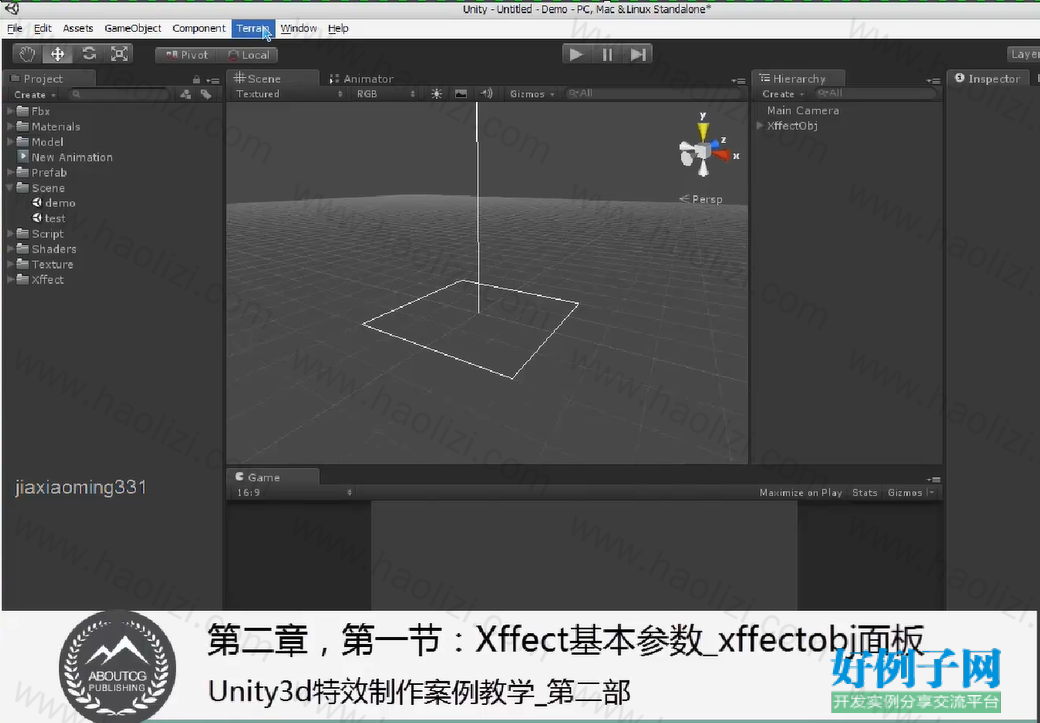Screen dimensions: 1040x723
Task: Open the Layers dropdown
Action: pos(1023,54)
